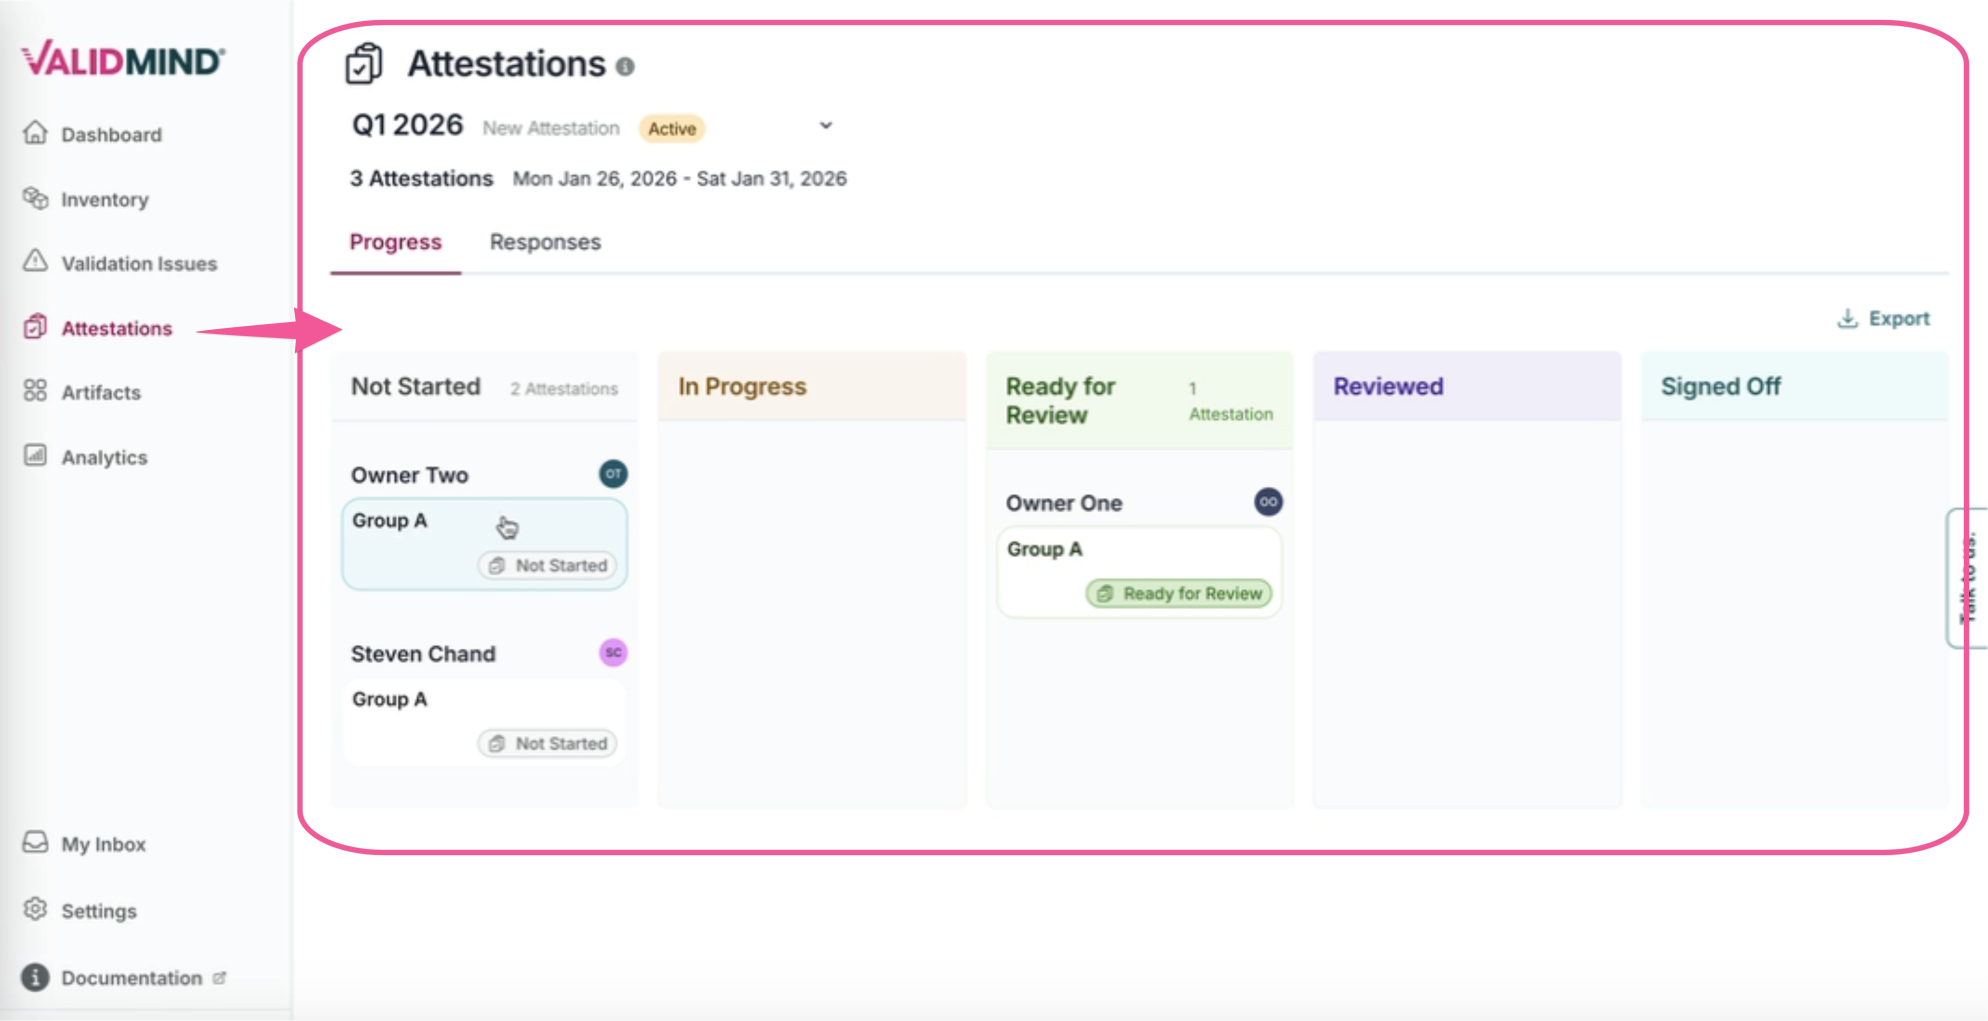This screenshot has width=1988, height=1021.
Task: Open Artifacts using its grid icon
Action: (35, 392)
